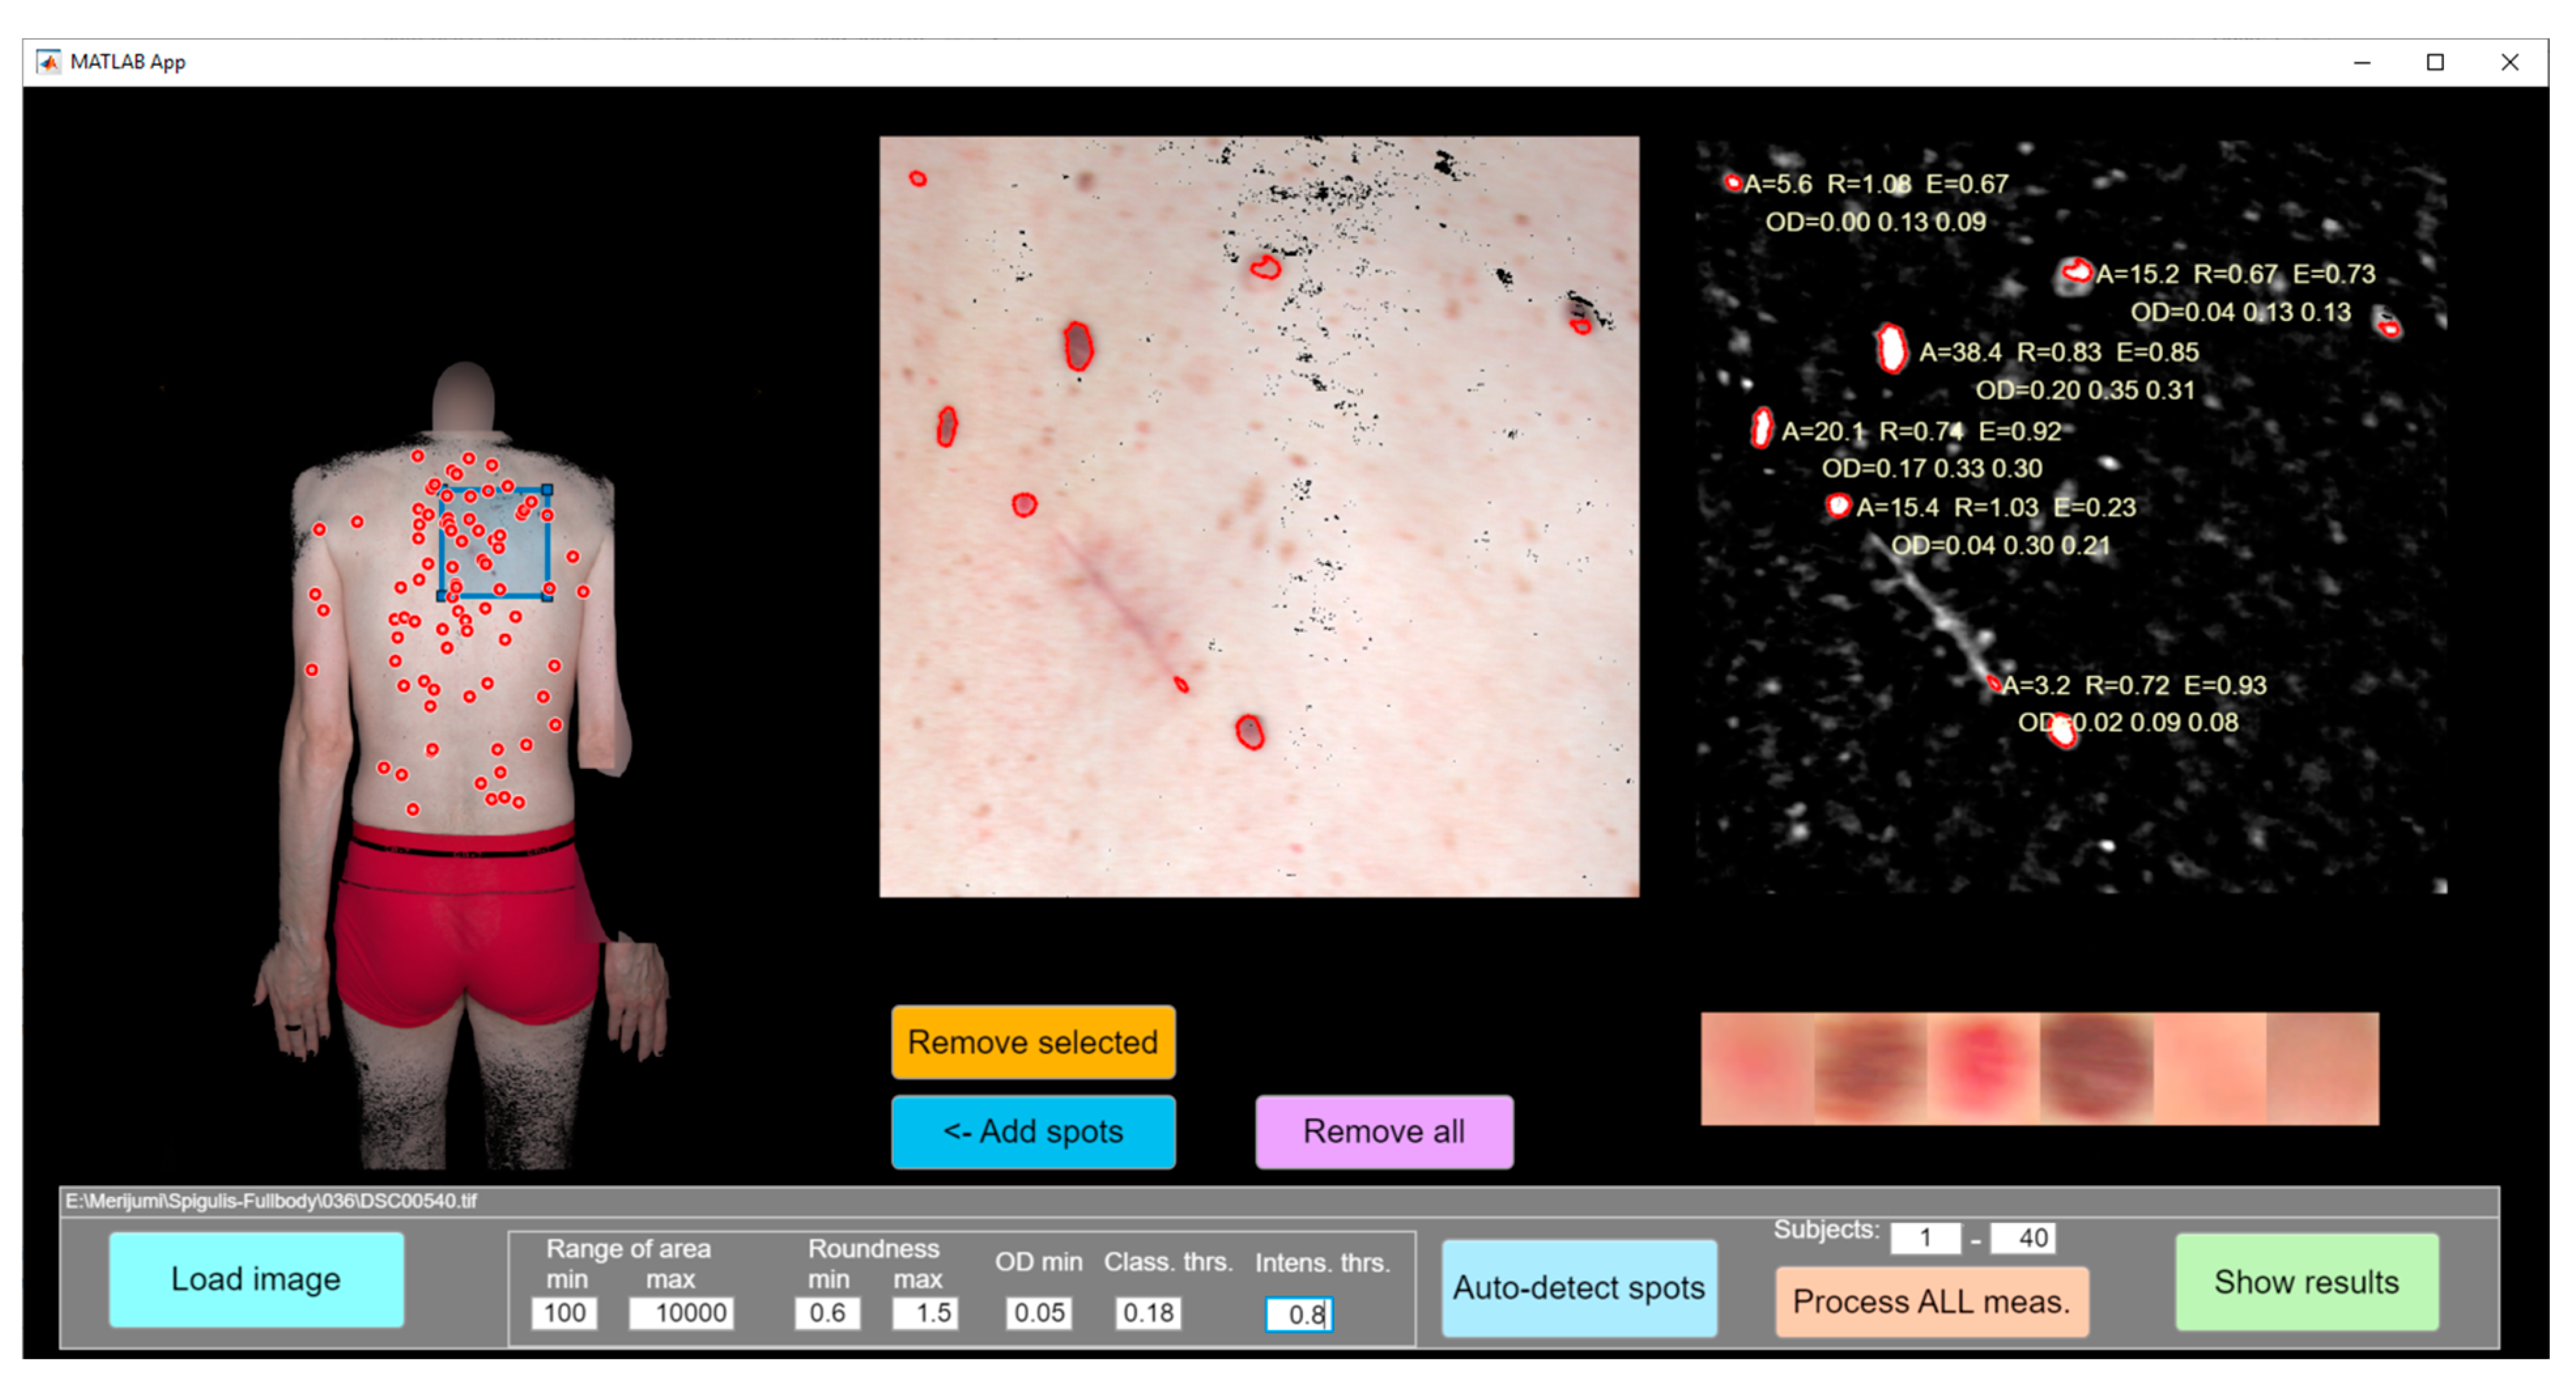Focus the area max field showing 10000
Screen dimensions: 2576x1389
(682, 1313)
